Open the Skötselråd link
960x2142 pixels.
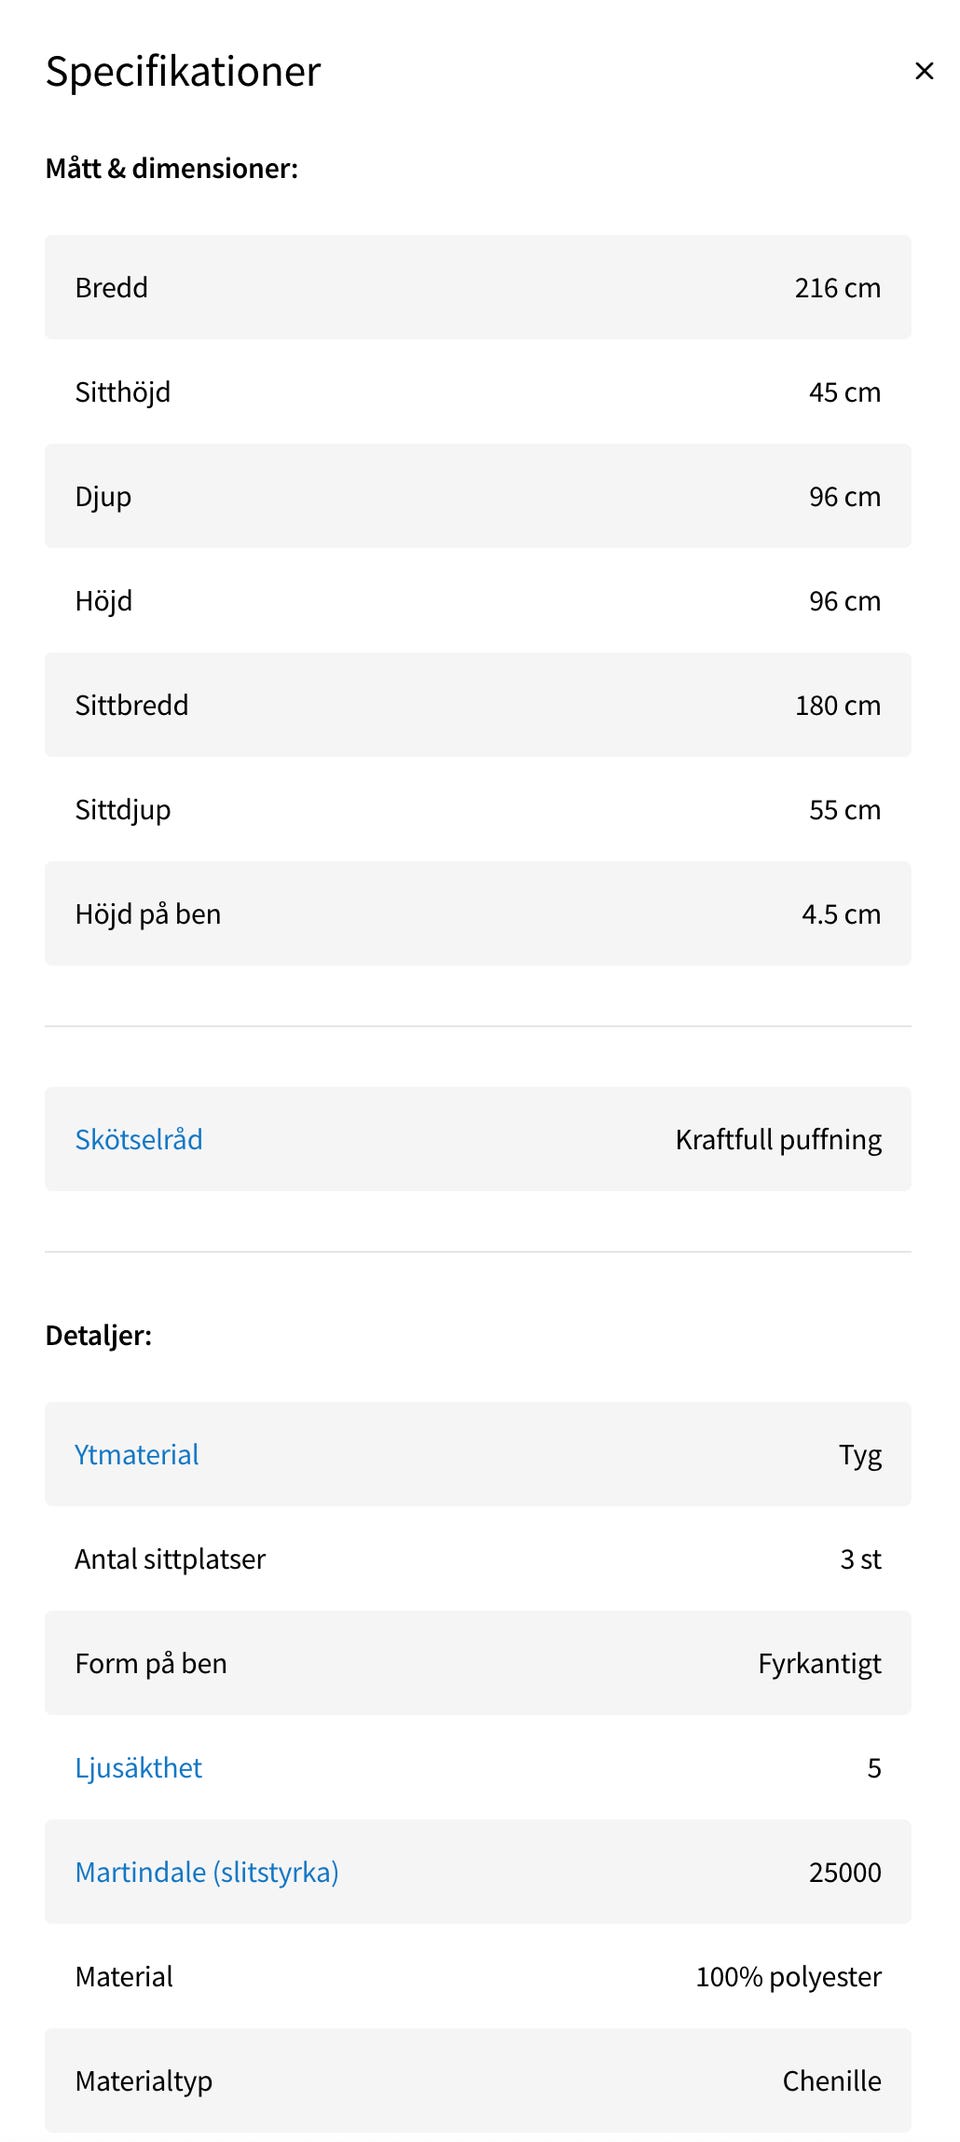(x=139, y=1139)
